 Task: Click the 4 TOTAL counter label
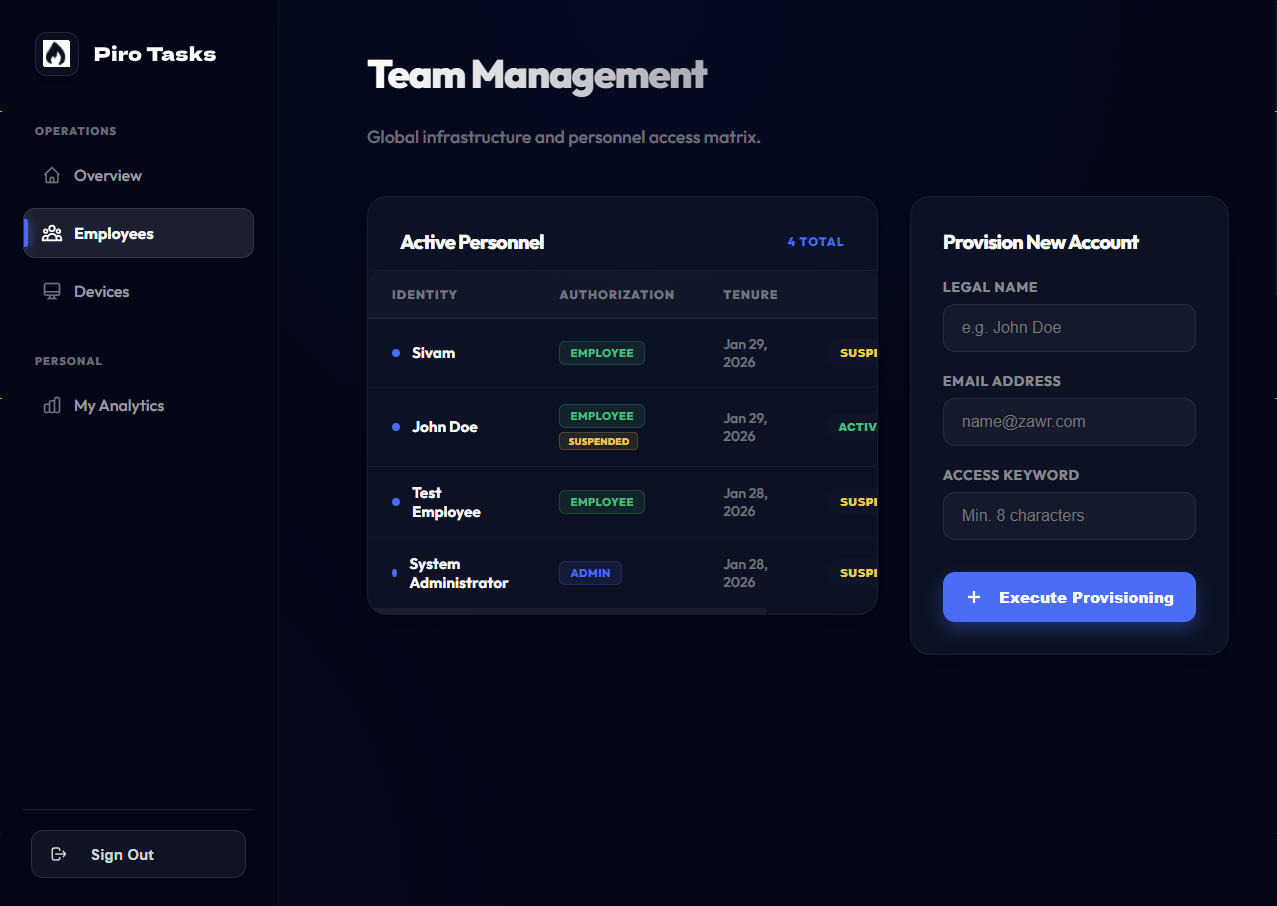(815, 241)
